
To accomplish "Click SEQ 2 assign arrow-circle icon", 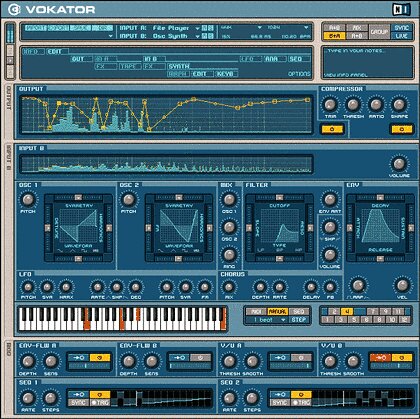I will point(280,395).
